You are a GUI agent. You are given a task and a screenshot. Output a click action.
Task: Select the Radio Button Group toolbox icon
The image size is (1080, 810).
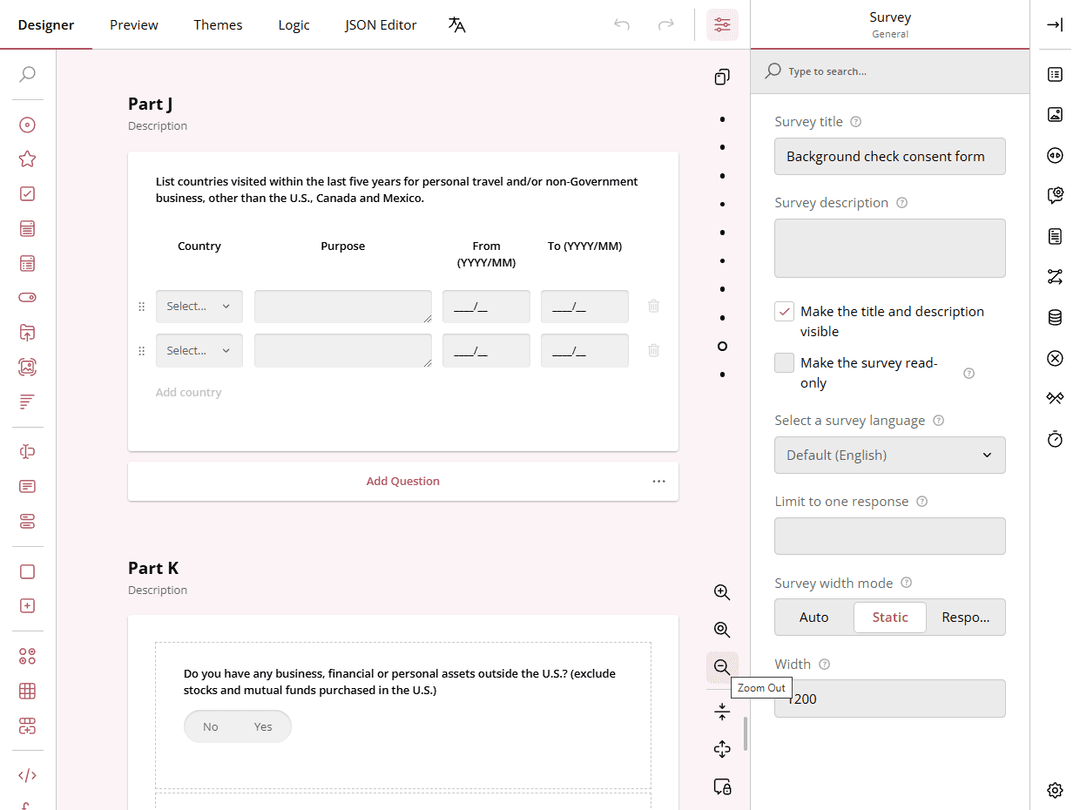(x=28, y=125)
